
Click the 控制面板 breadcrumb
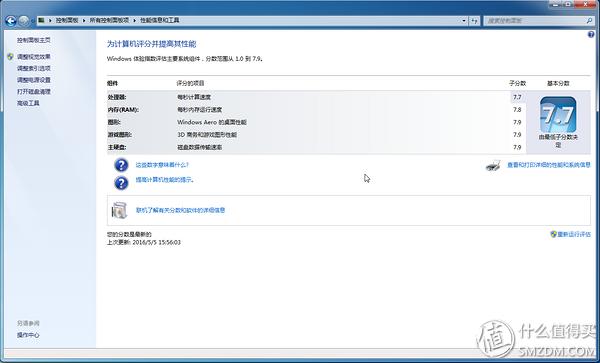point(67,20)
